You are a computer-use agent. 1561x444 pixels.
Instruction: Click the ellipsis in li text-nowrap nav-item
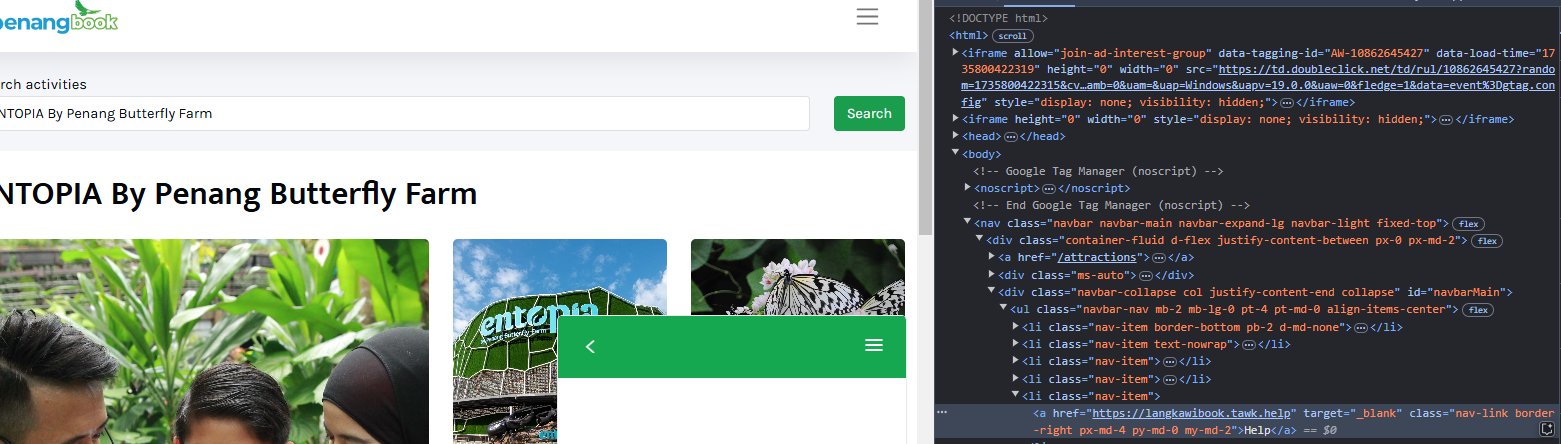pyautogui.click(x=1248, y=345)
